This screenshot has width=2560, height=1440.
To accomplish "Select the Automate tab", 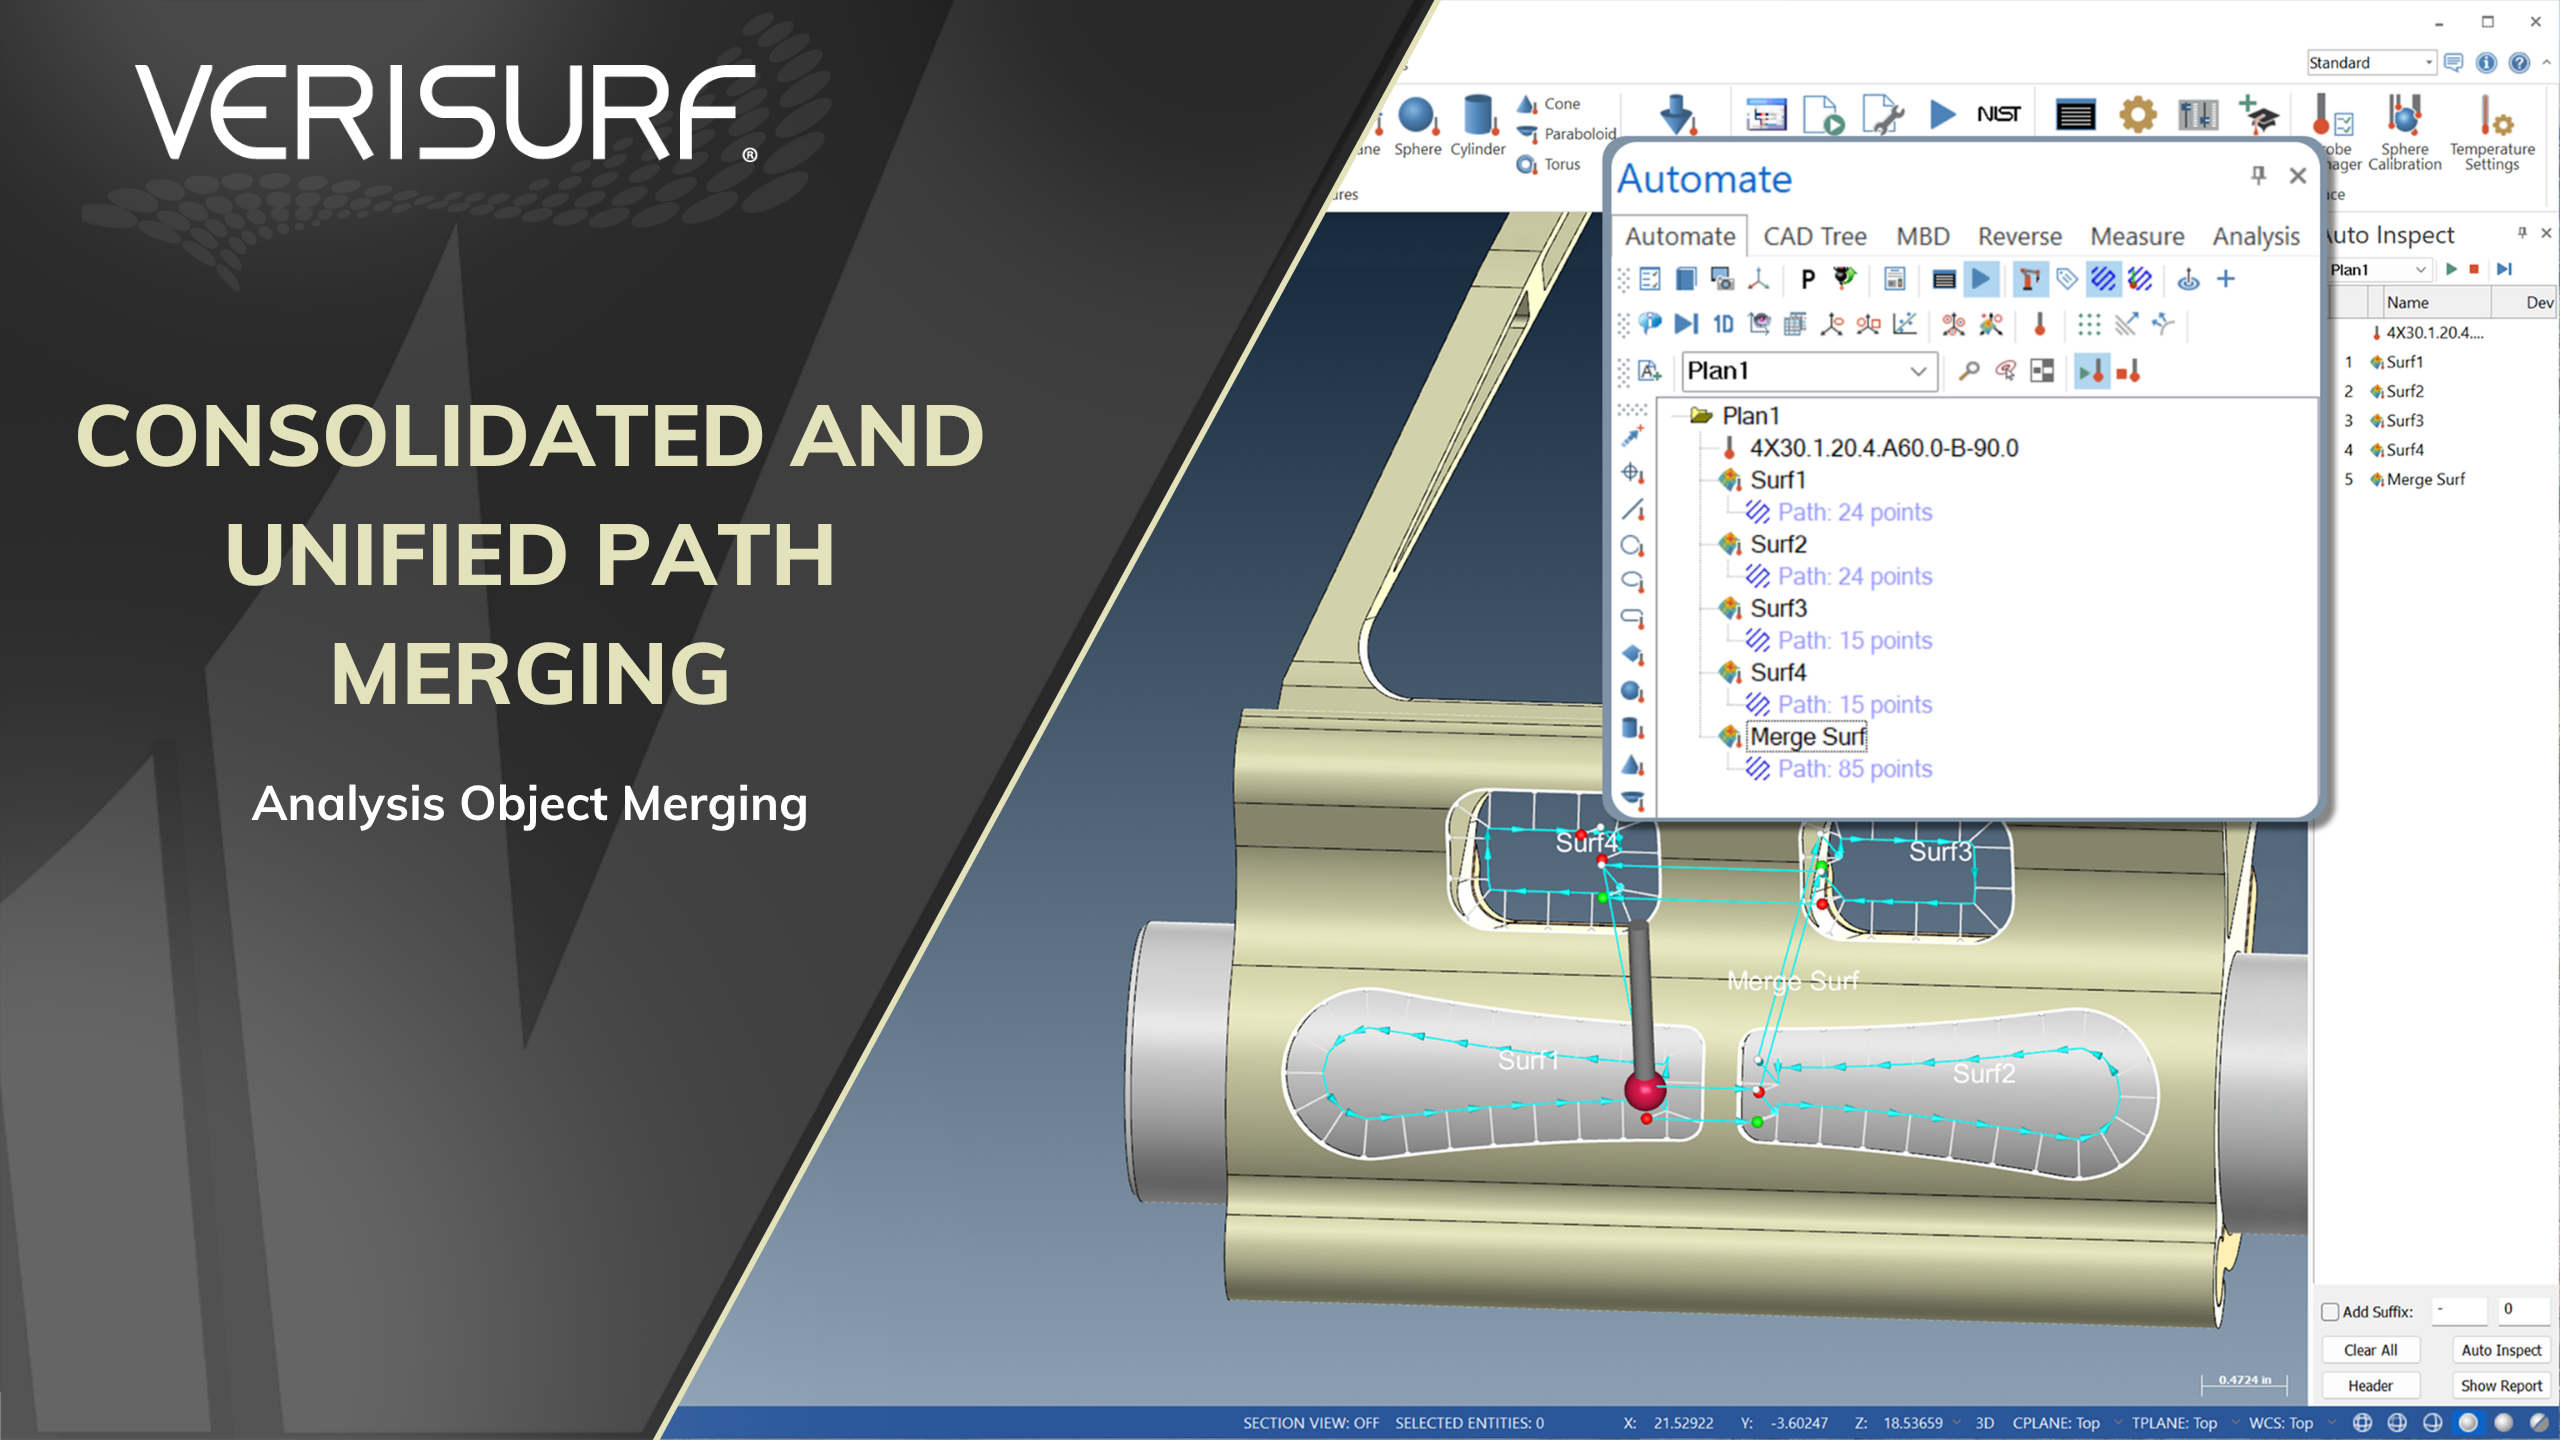I will click(1680, 237).
